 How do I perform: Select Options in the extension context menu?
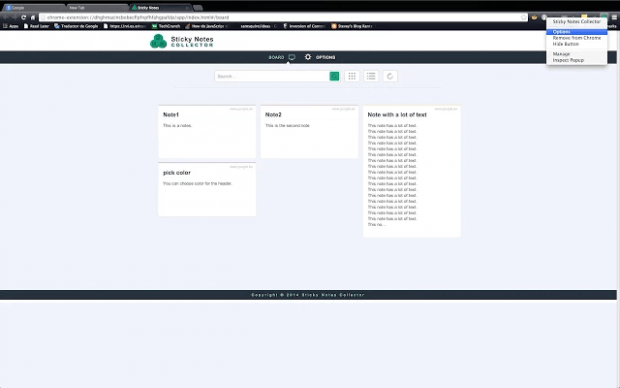577,32
